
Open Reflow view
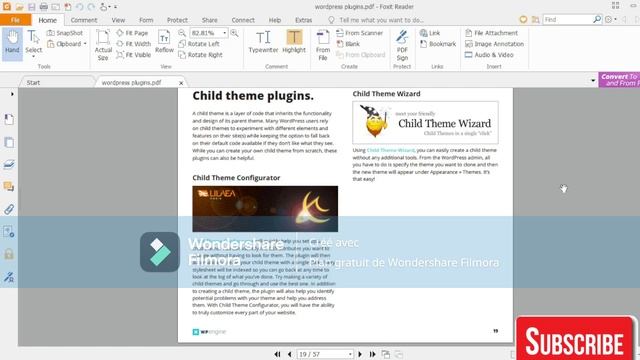164,42
